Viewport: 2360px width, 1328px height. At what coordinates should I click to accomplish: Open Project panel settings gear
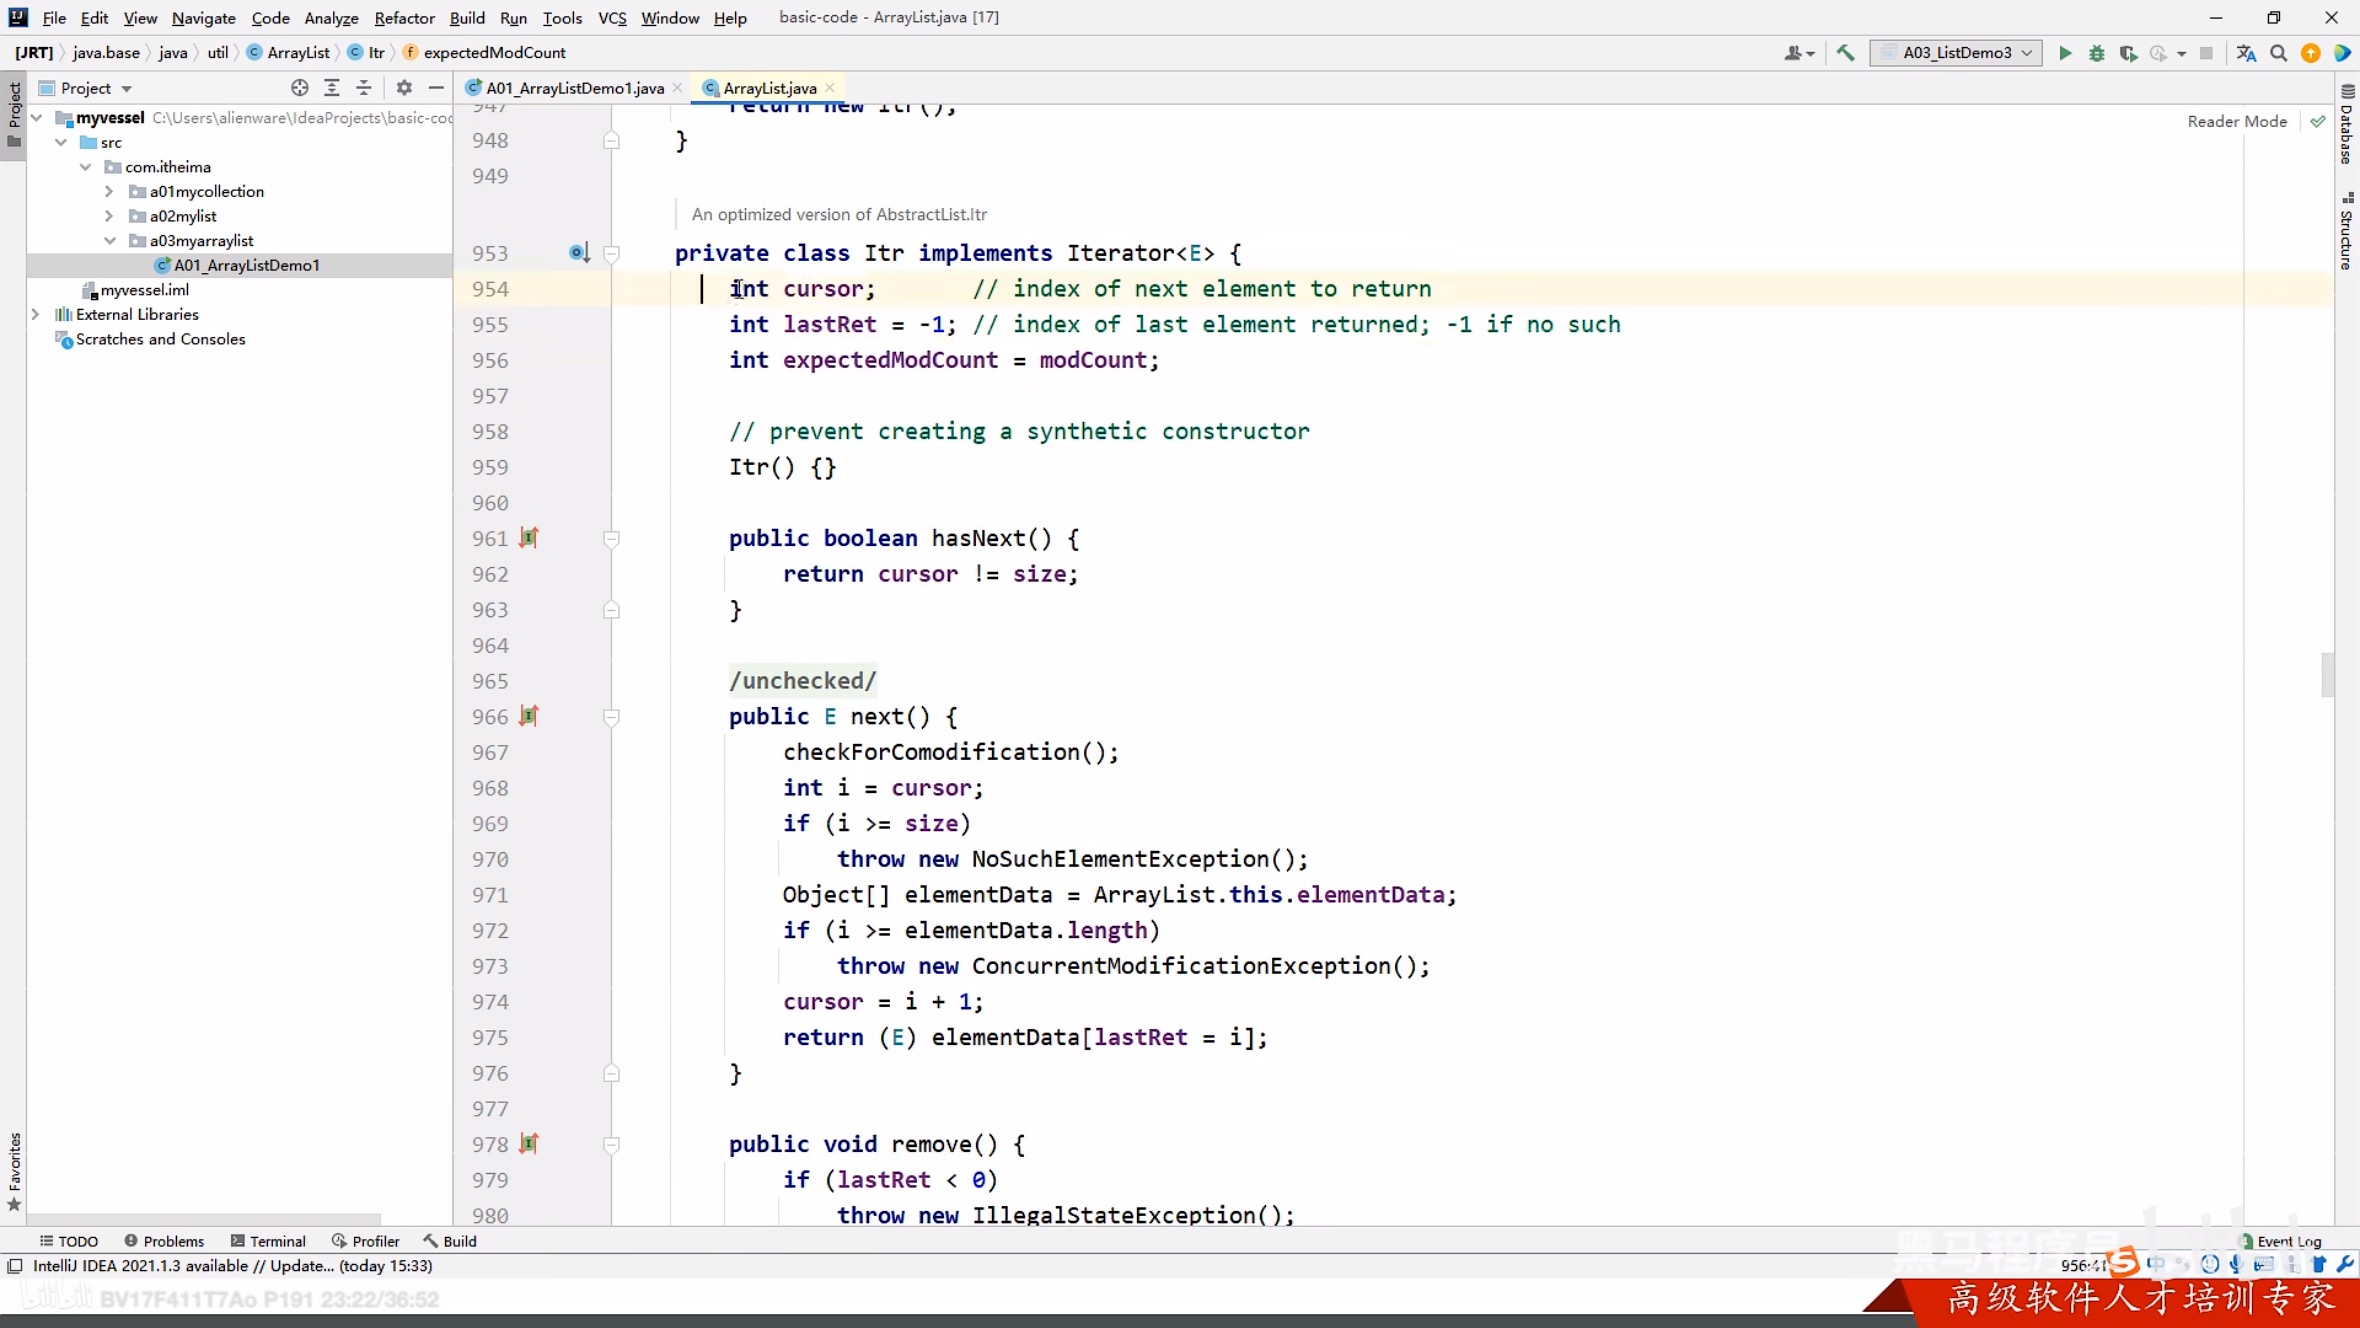coord(404,88)
